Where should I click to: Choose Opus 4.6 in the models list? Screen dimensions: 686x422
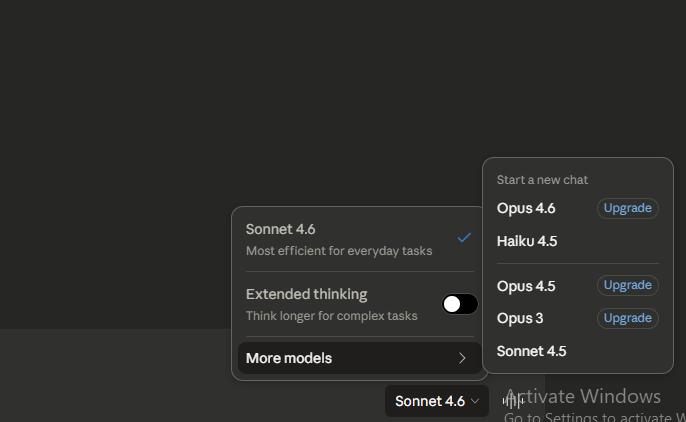click(x=526, y=208)
